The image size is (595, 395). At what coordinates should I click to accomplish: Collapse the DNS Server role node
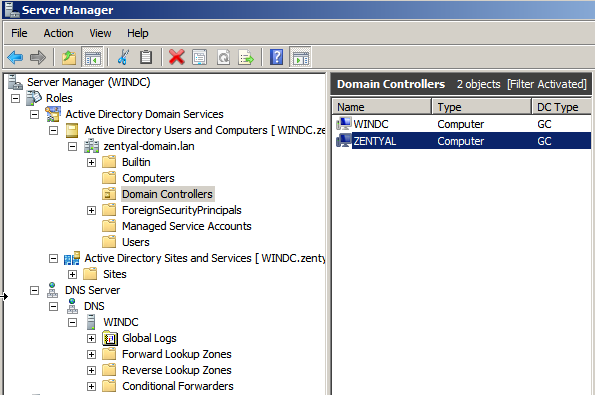coord(34,291)
